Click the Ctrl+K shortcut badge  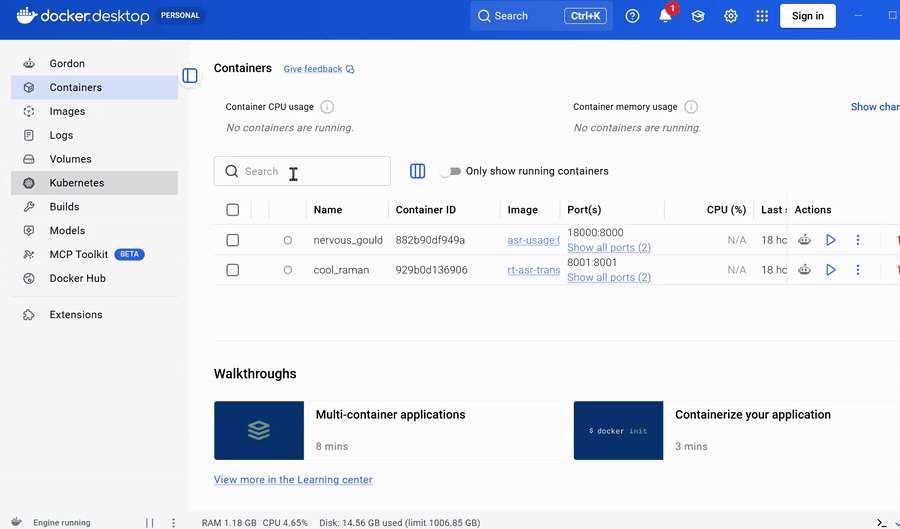585,16
